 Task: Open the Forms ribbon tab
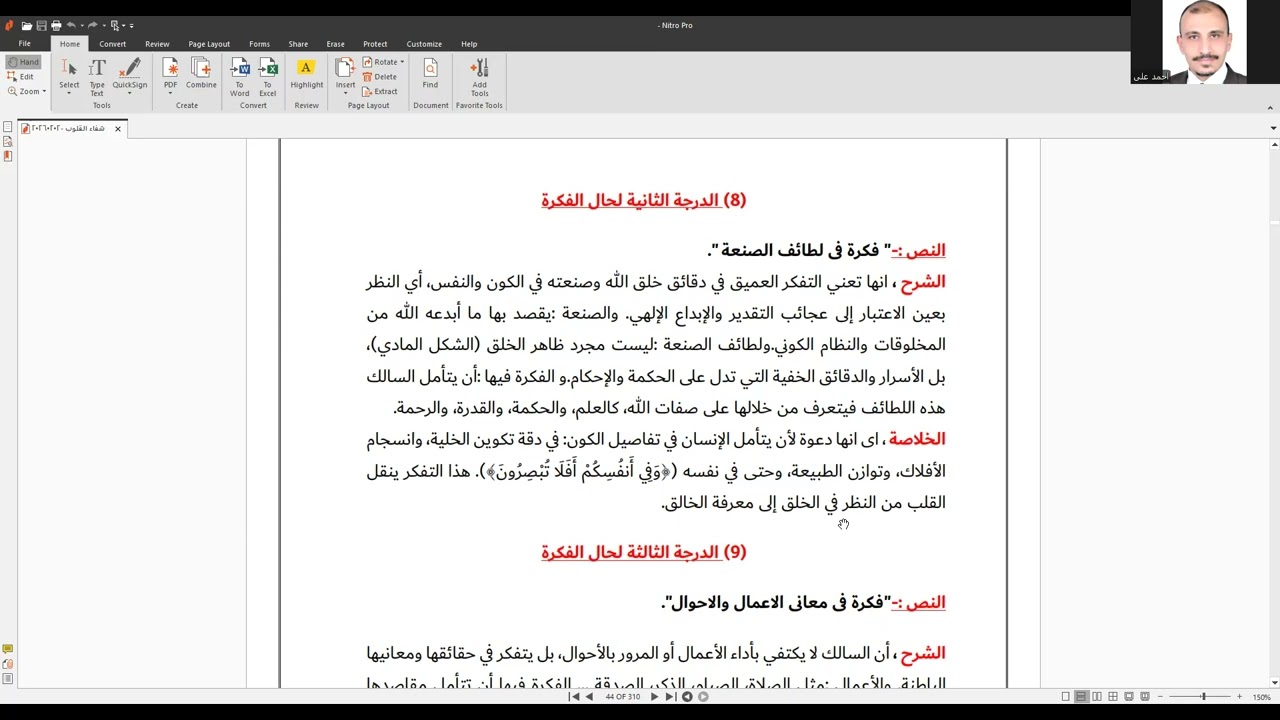pyautogui.click(x=259, y=44)
